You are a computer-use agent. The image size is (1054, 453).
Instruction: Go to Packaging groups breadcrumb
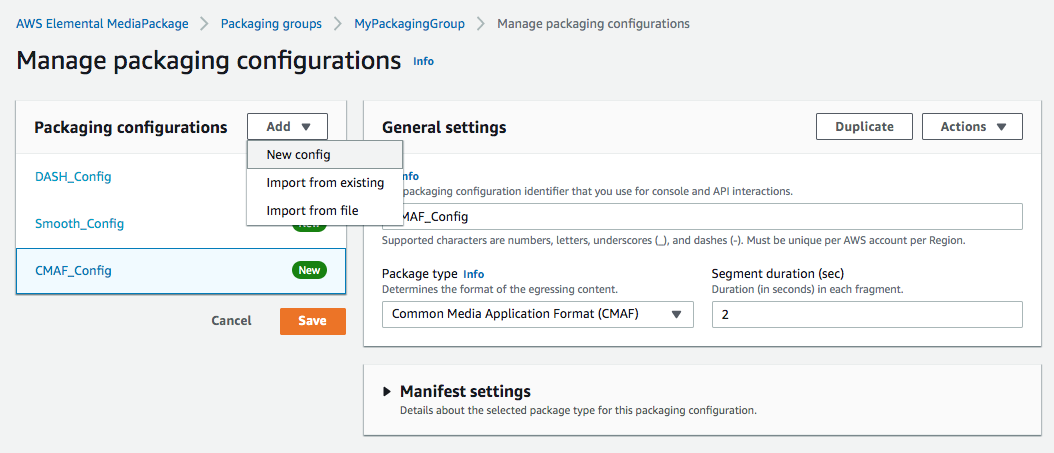tap(272, 24)
